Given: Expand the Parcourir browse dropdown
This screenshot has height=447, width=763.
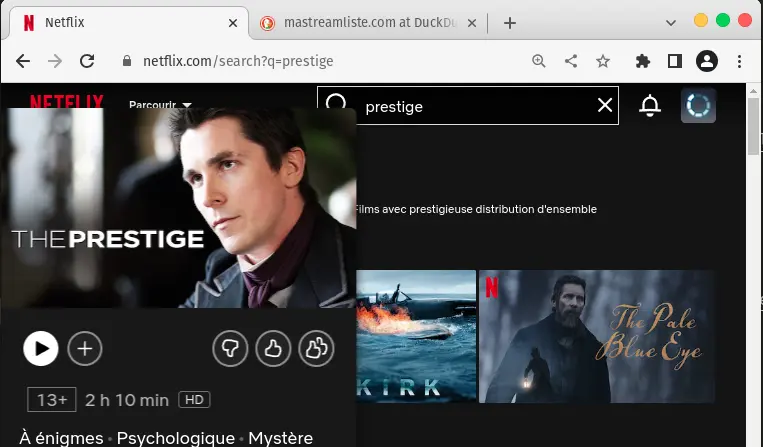Looking at the screenshot, I should (160, 105).
